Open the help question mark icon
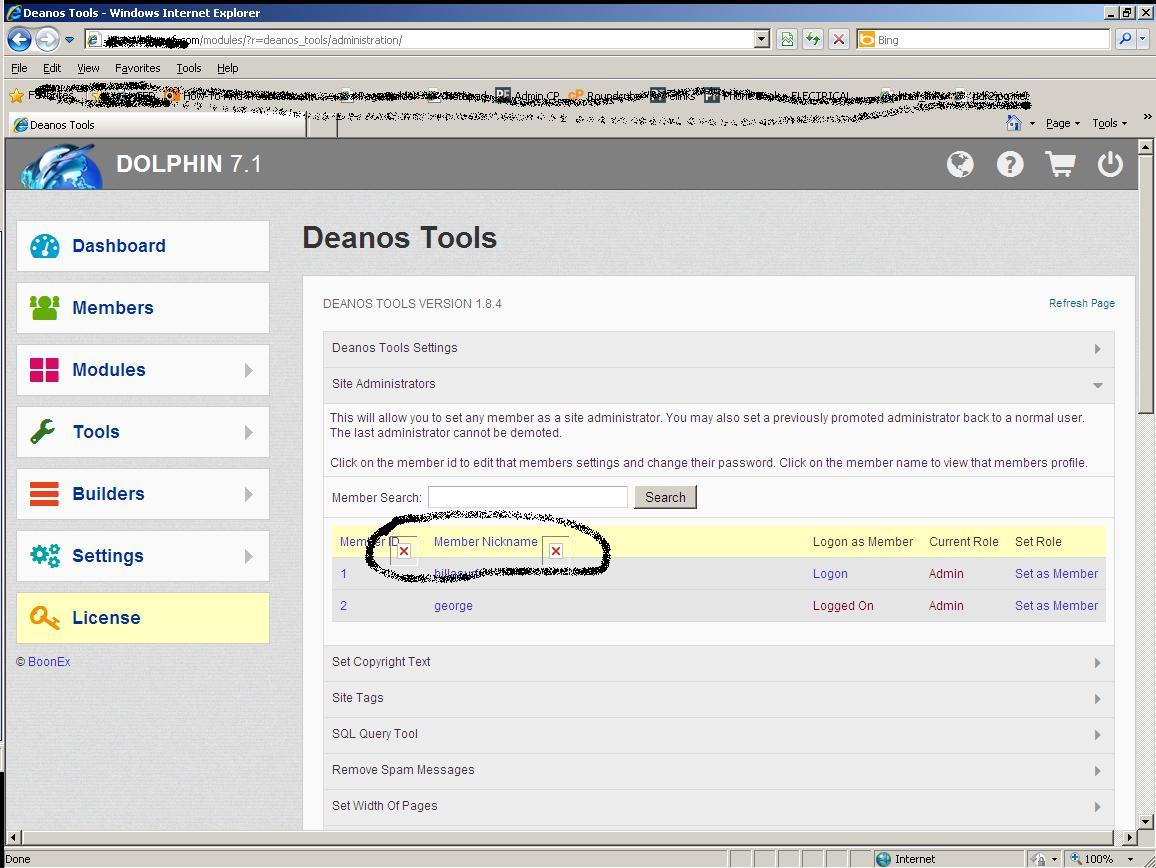This screenshot has height=868, width=1156. coord(1010,164)
